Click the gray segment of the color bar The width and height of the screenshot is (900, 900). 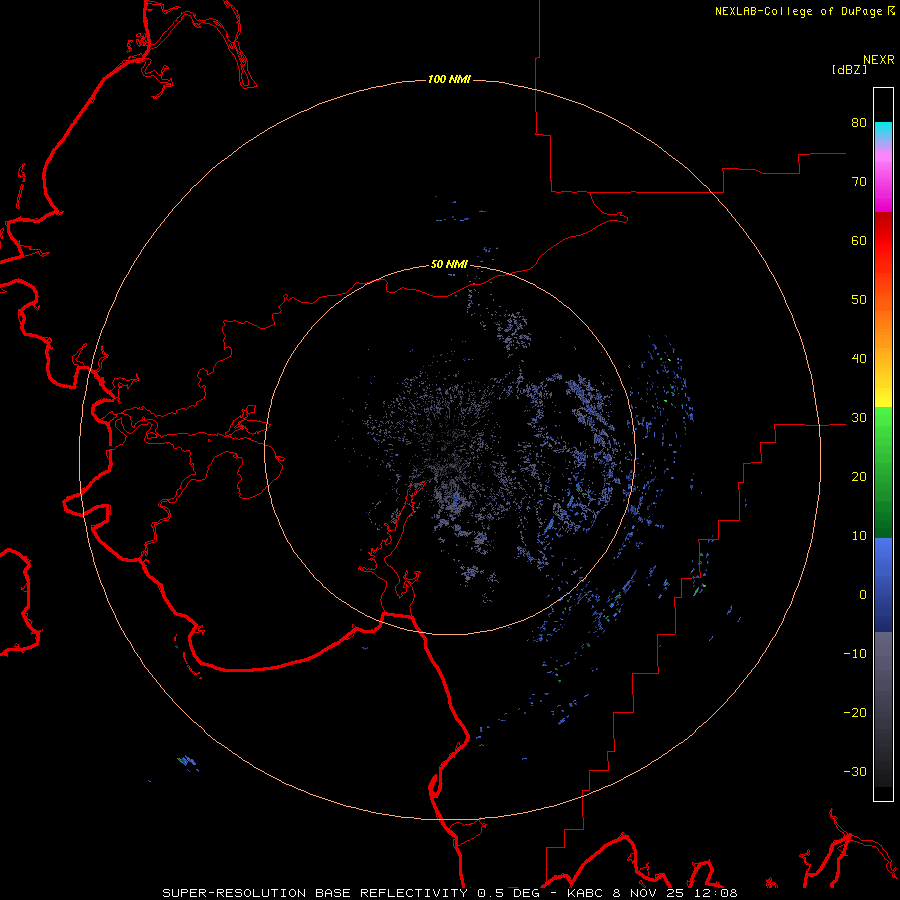tap(883, 709)
